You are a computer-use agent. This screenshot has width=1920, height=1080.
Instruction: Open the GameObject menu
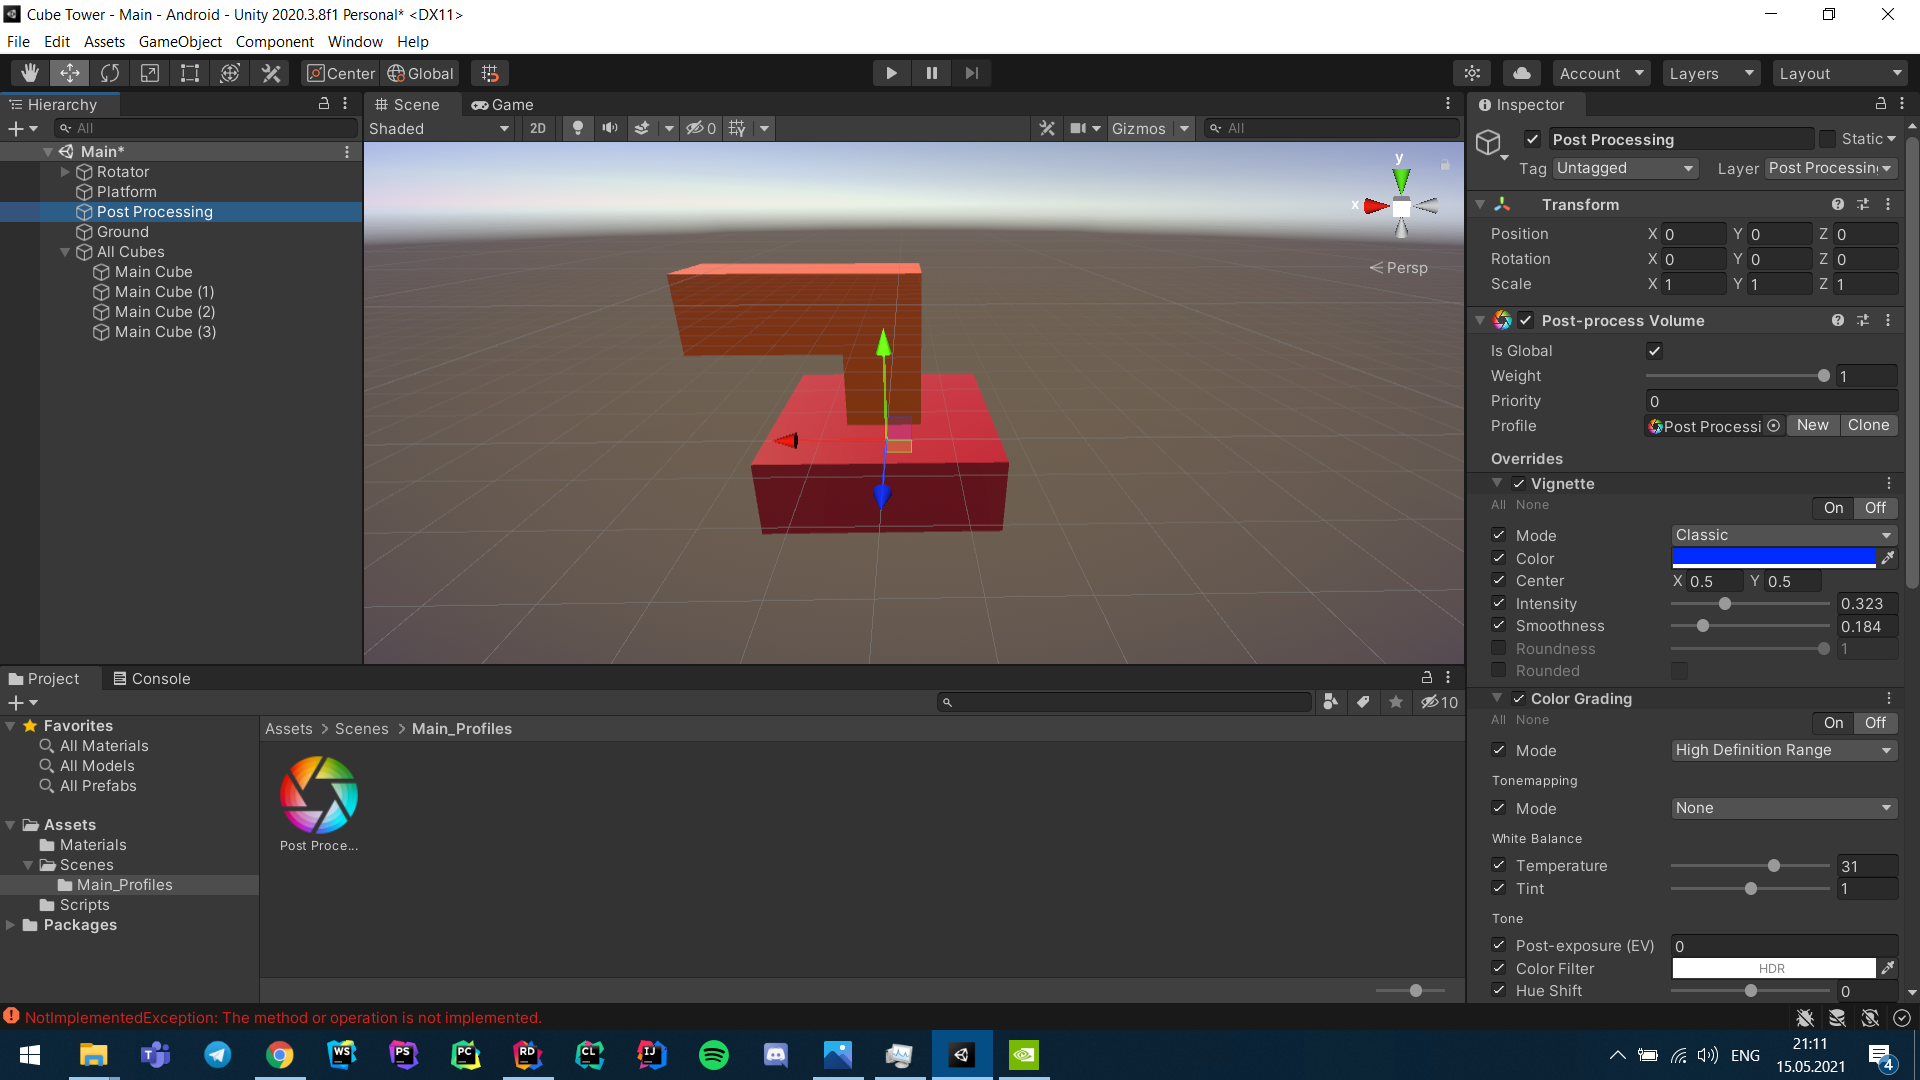click(x=180, y=41)
